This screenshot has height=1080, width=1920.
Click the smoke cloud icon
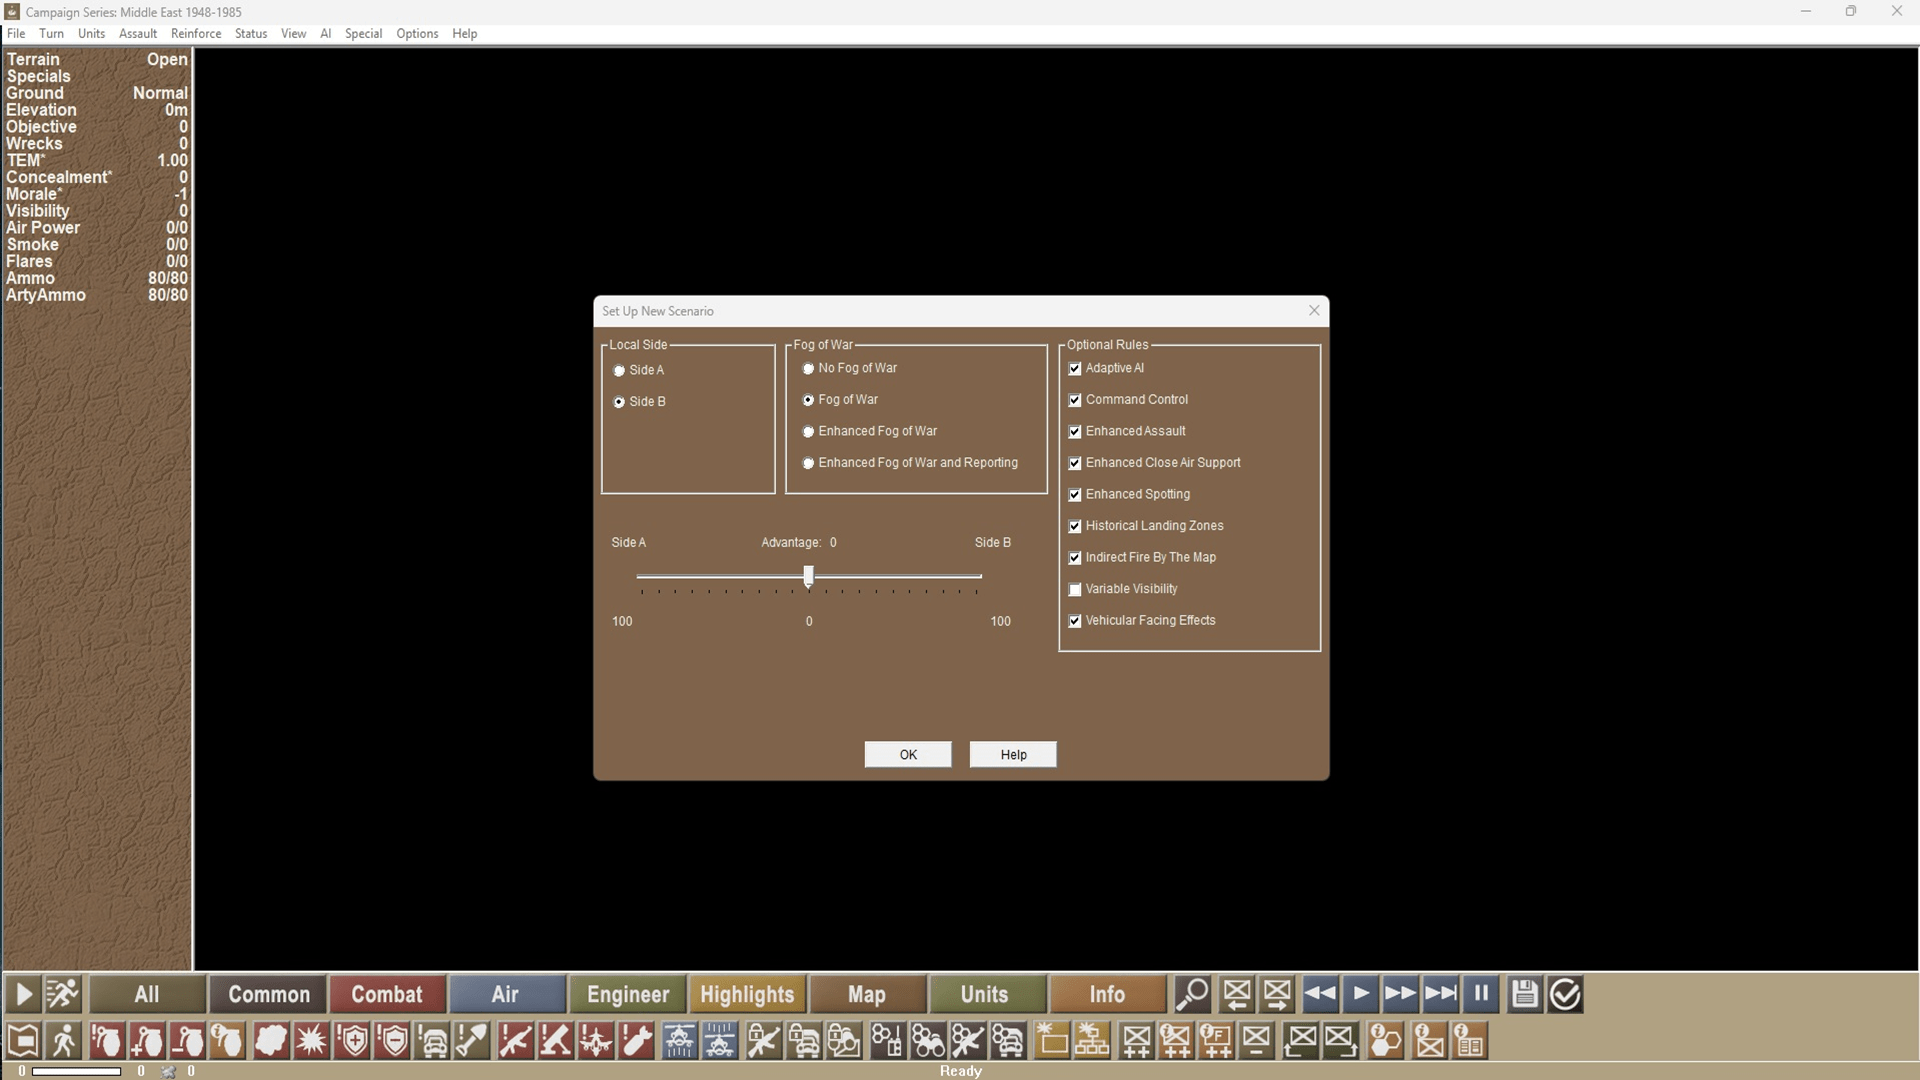click(x=270, y=1042)
